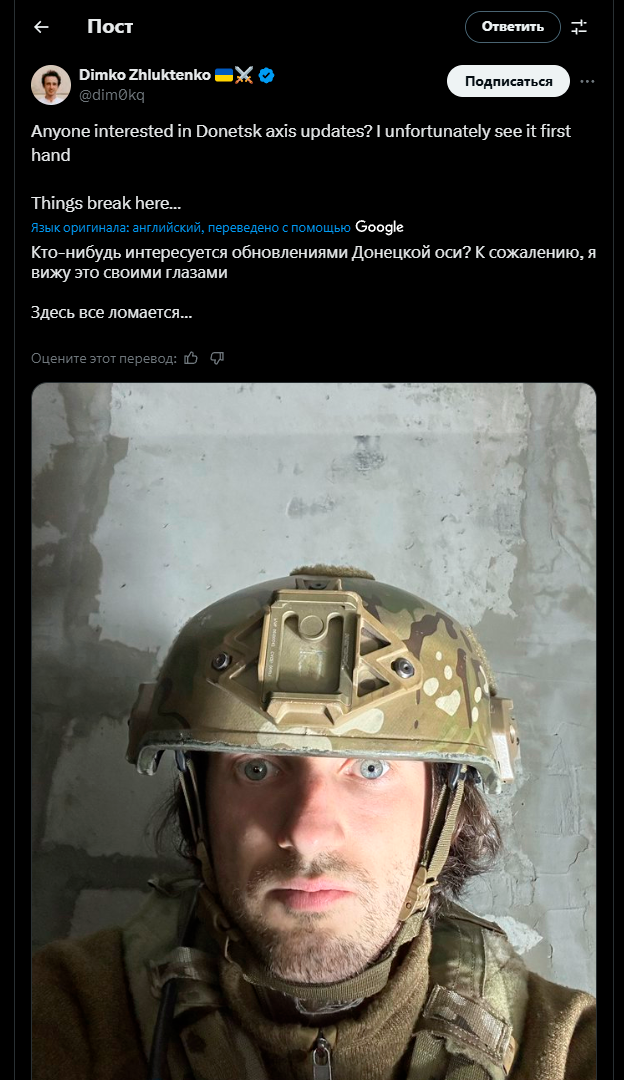This screenshot has height=1080, width=624.
Task: Click the Оцените этот перевод label
Action: point(104,358)
